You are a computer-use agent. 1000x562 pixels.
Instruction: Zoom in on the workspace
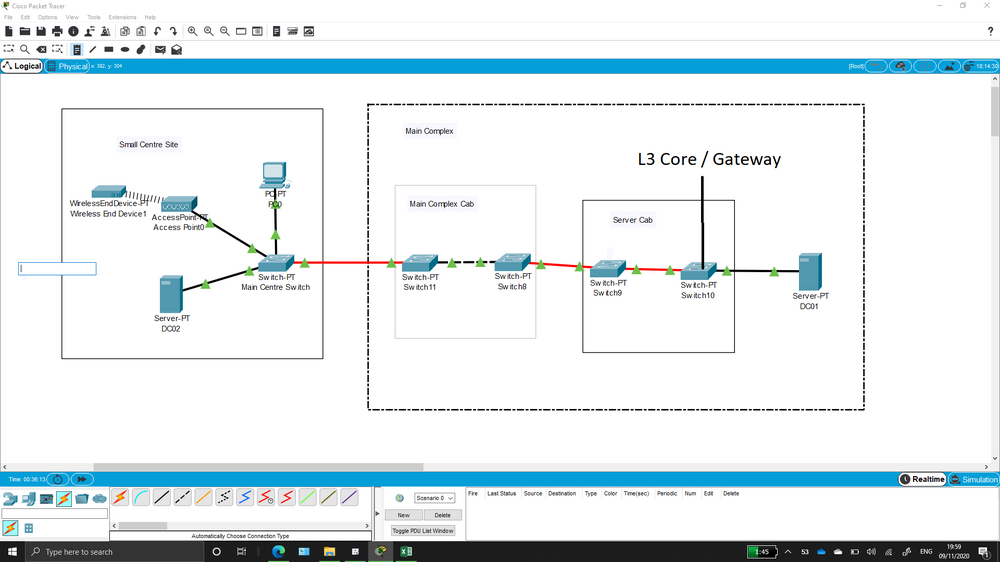coord(192,31)
